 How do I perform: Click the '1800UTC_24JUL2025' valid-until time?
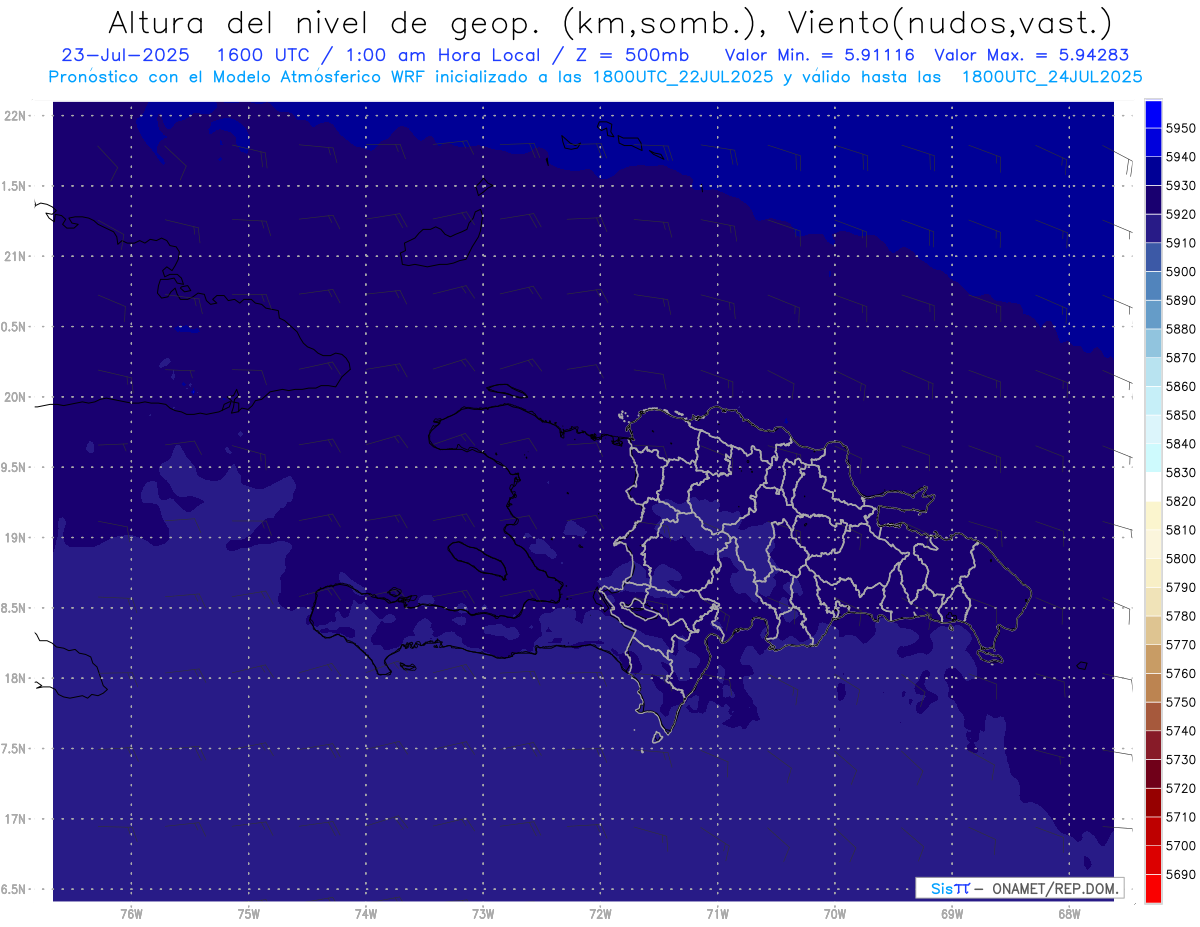pyautogui.click(x=1052, y=77)
